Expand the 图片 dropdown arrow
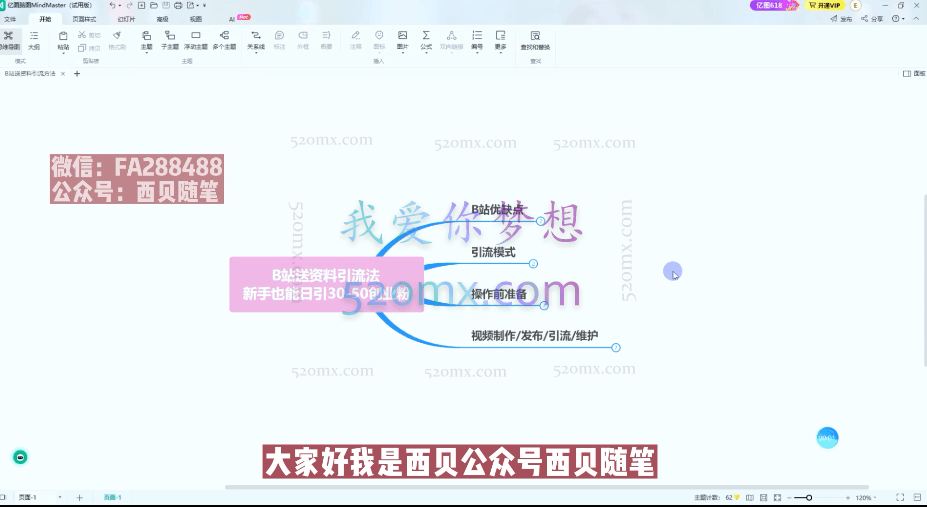Image resolution: width=927 pixels, height=507 pixels. click(x=403, y=53)
